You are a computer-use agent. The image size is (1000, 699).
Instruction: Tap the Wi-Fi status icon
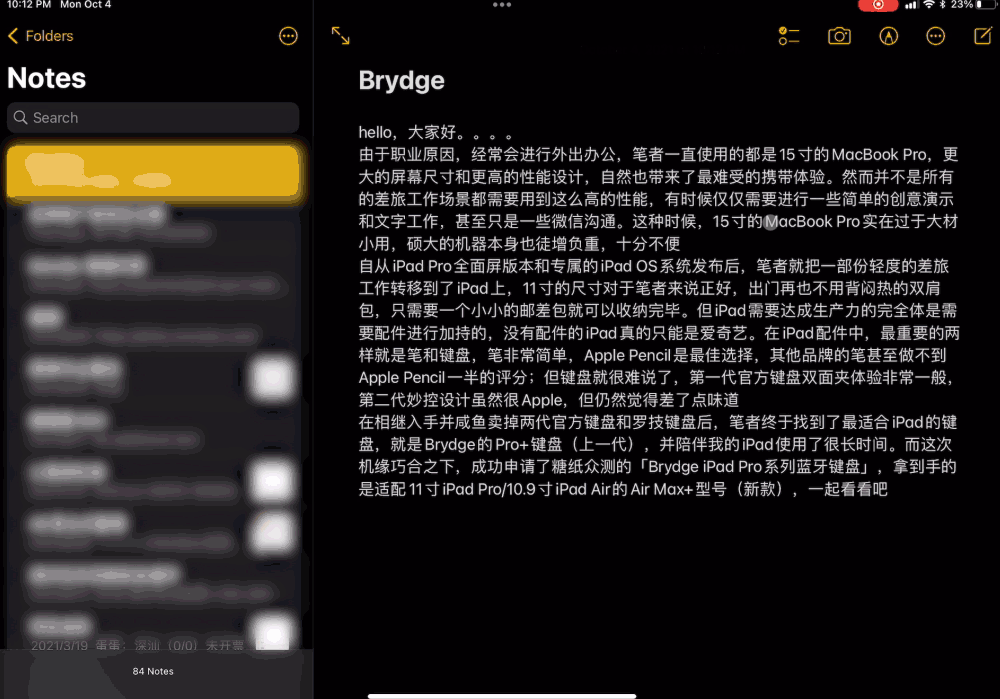[929, 5]
